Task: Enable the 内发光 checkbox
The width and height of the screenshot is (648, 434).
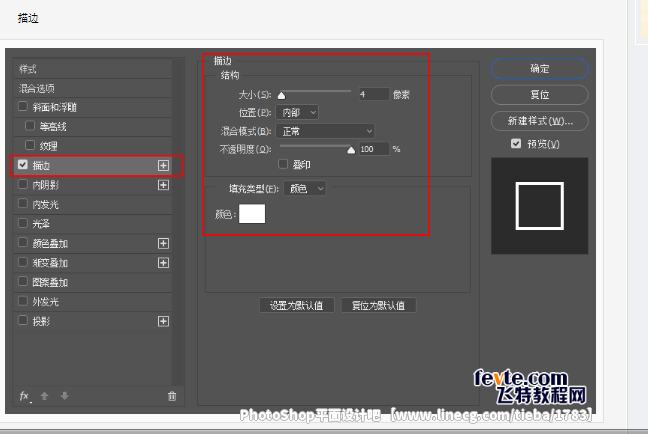Action: point(23,204)
